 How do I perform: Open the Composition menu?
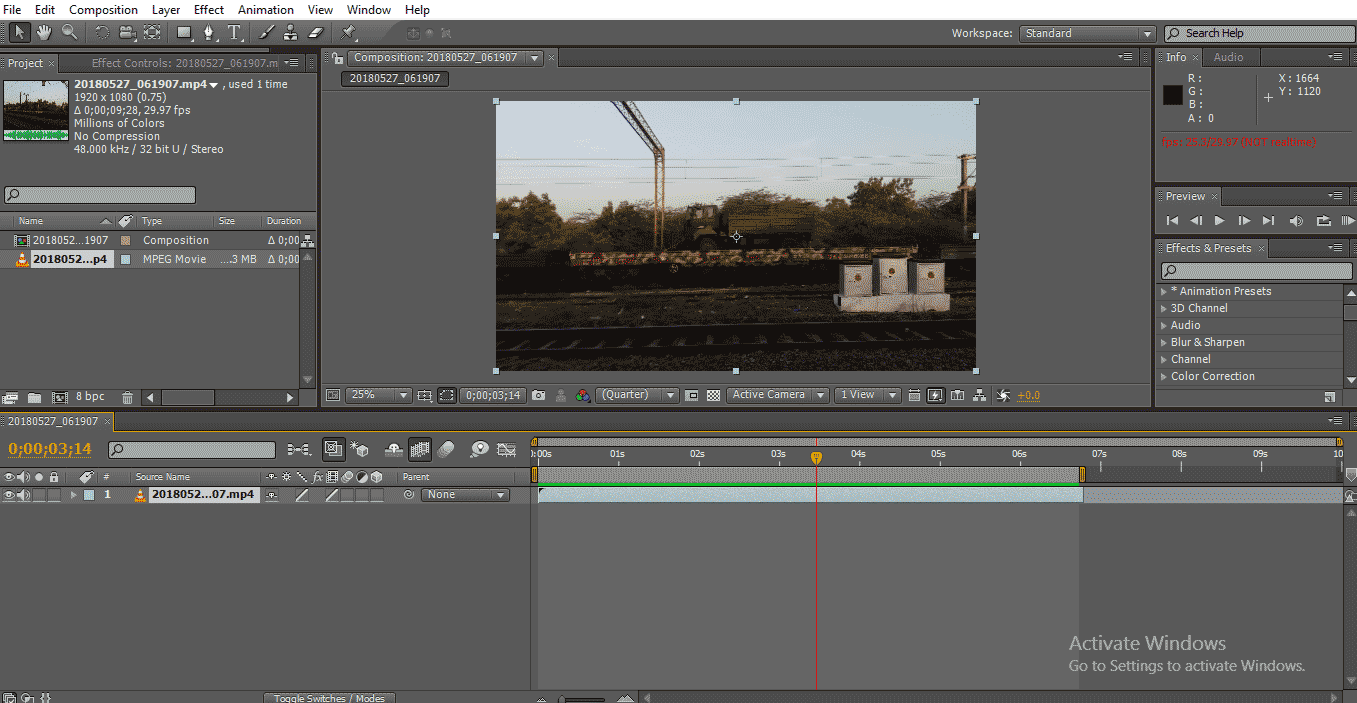pyautogui.click(x=103, y=9)
